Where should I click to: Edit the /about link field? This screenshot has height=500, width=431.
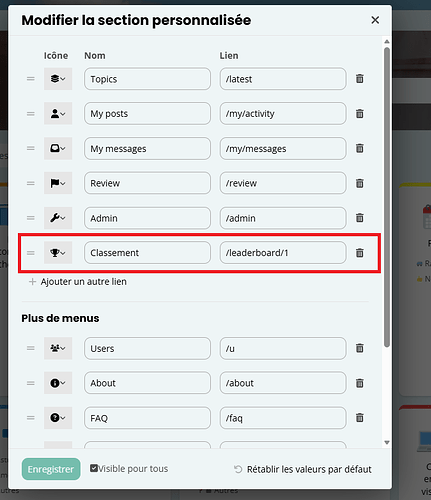(x=283, y=383)
